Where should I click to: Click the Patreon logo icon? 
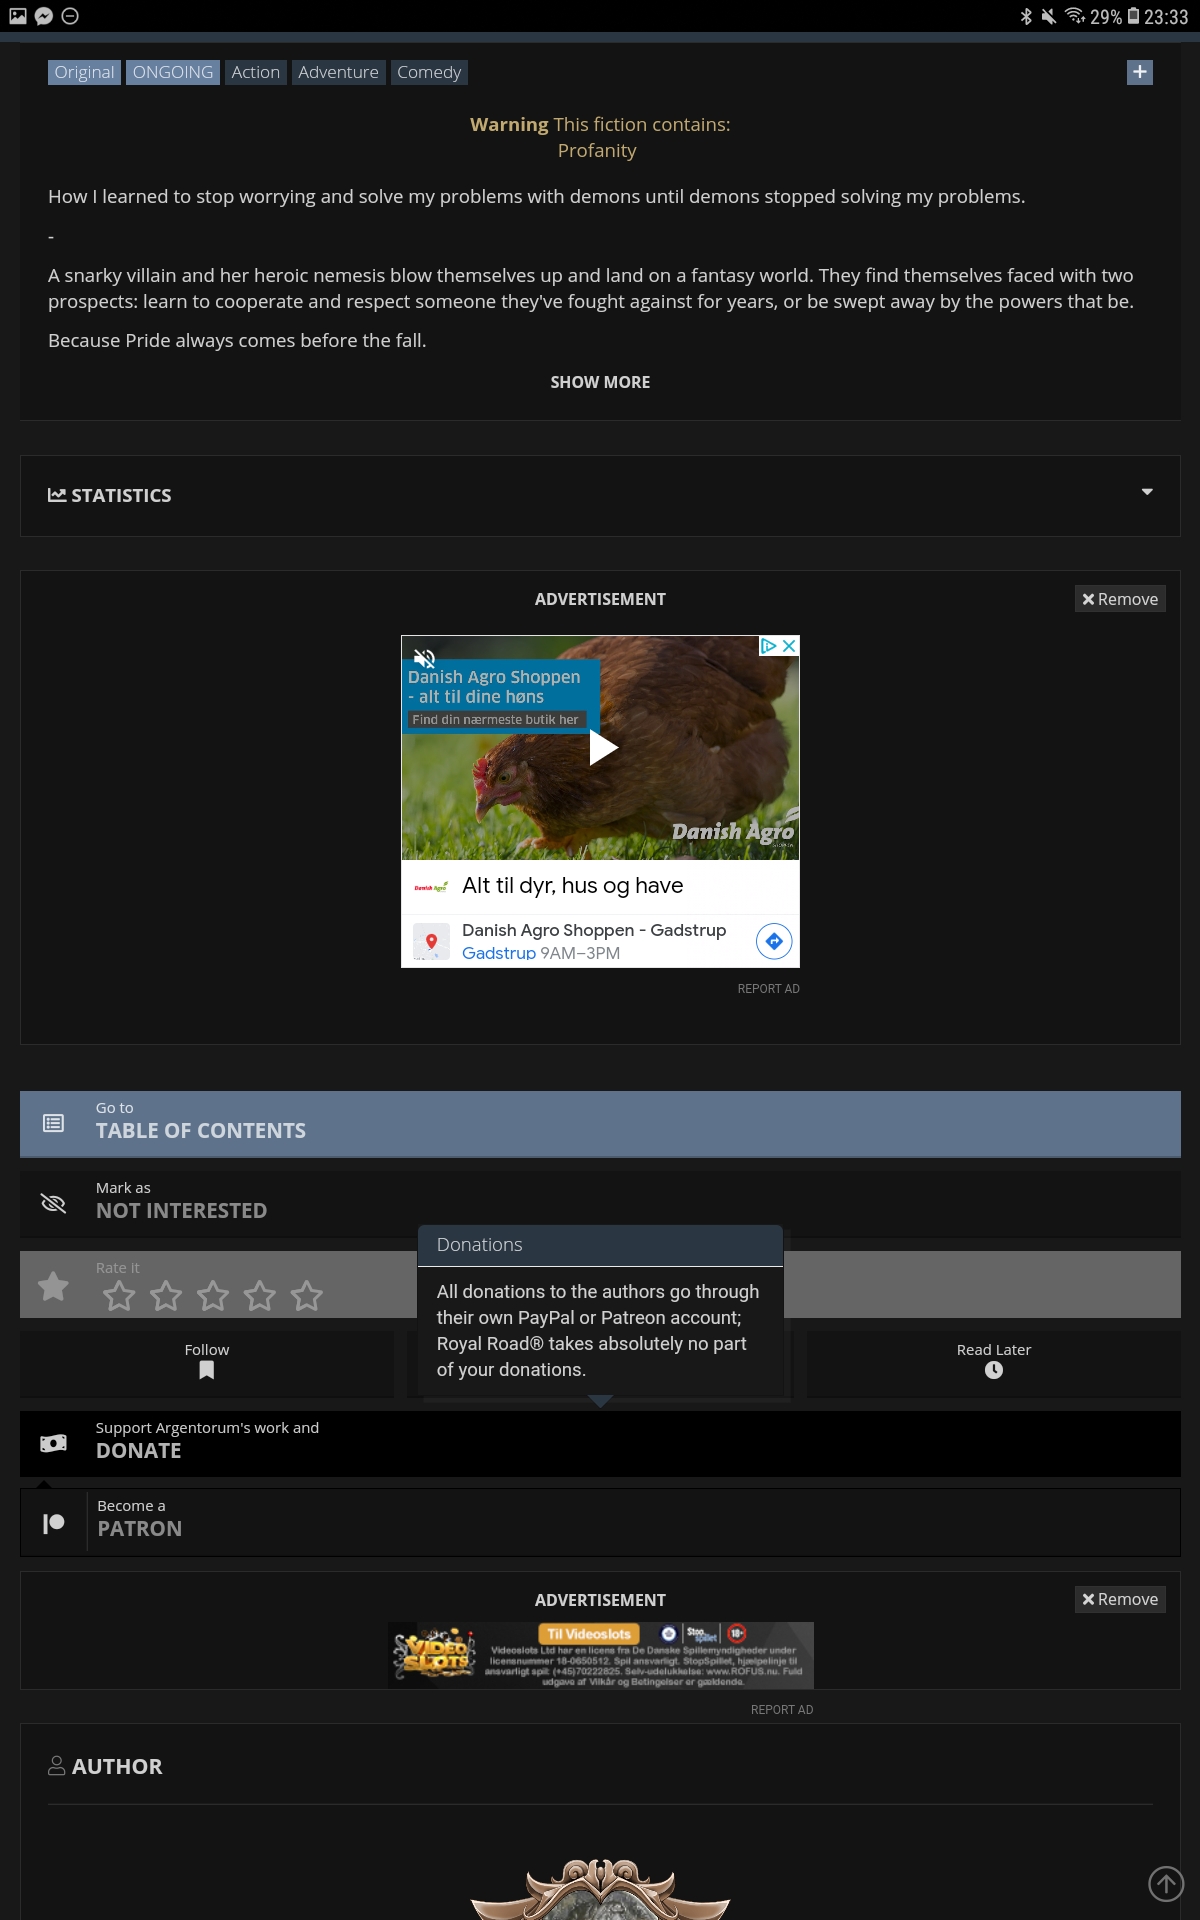(x=54, y=1523)
